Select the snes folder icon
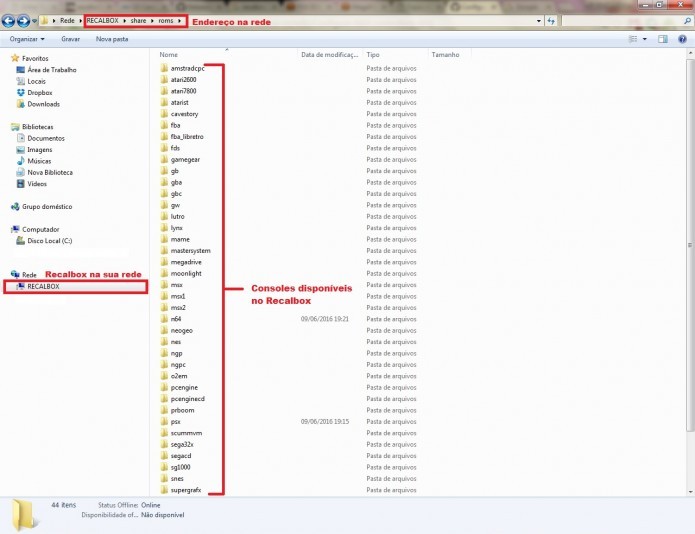Screen dimensions: 695x534 164,479
